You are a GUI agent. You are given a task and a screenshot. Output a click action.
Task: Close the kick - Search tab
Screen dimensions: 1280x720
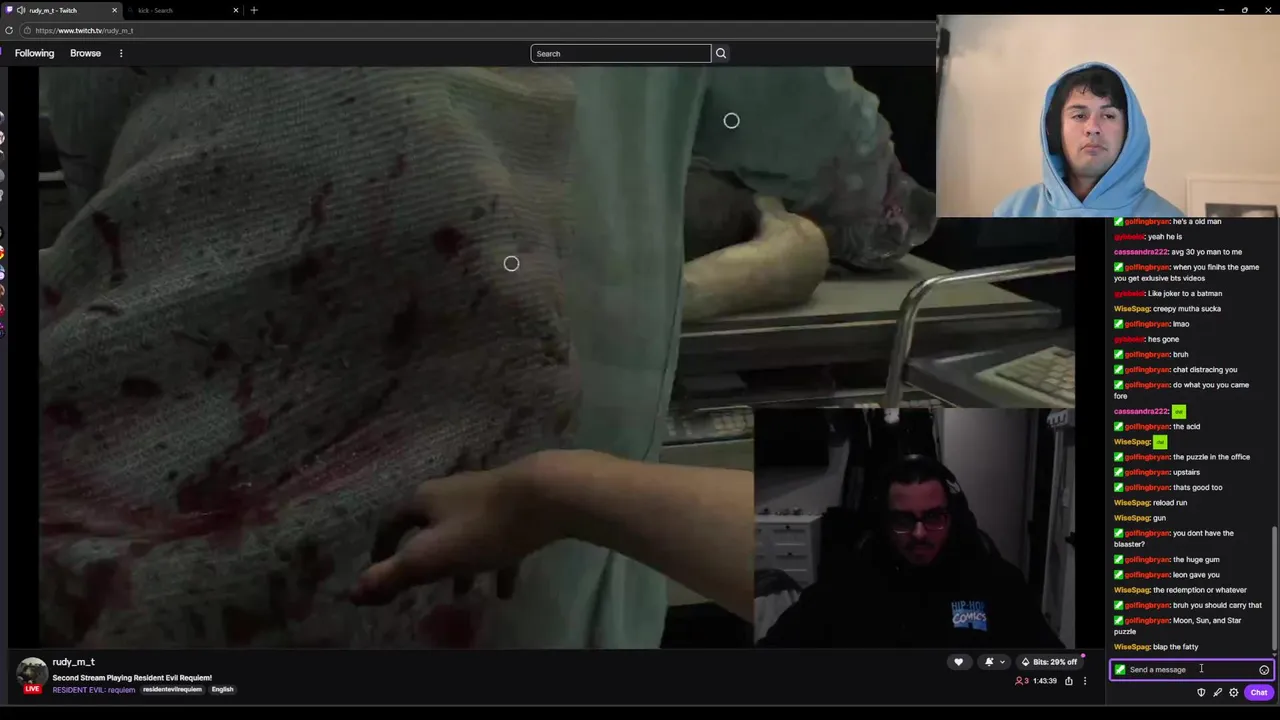(x=236, y=10)
